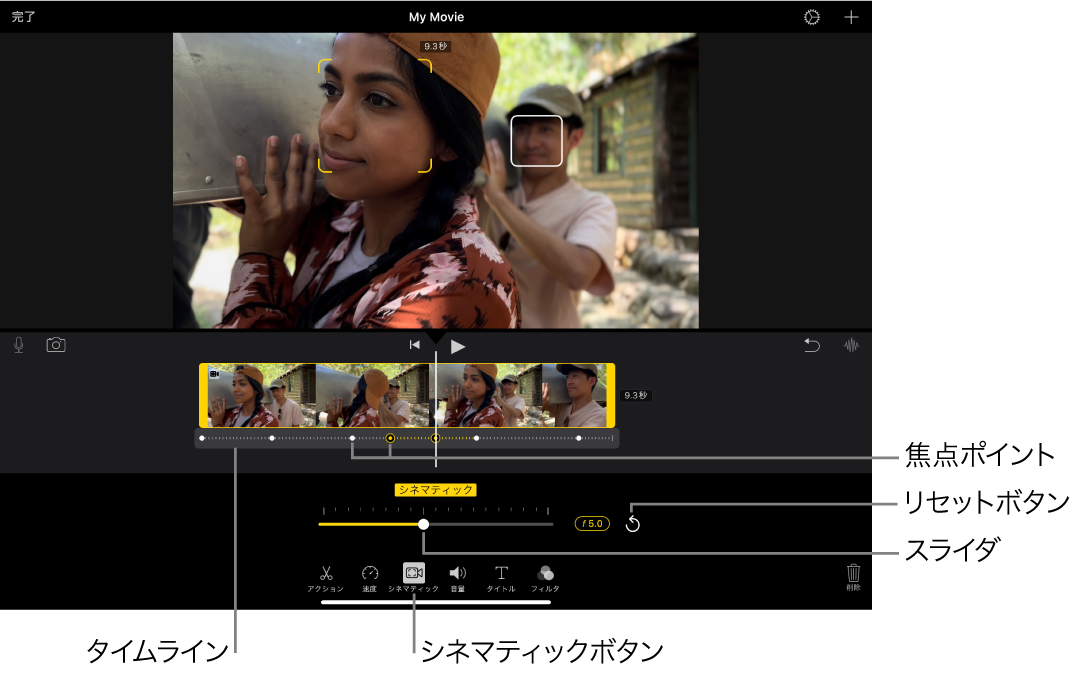The width and height of the screenshot is (1075, 673).
Task: Click the clip's left yellow trim handle
Action: pos(204,395)
